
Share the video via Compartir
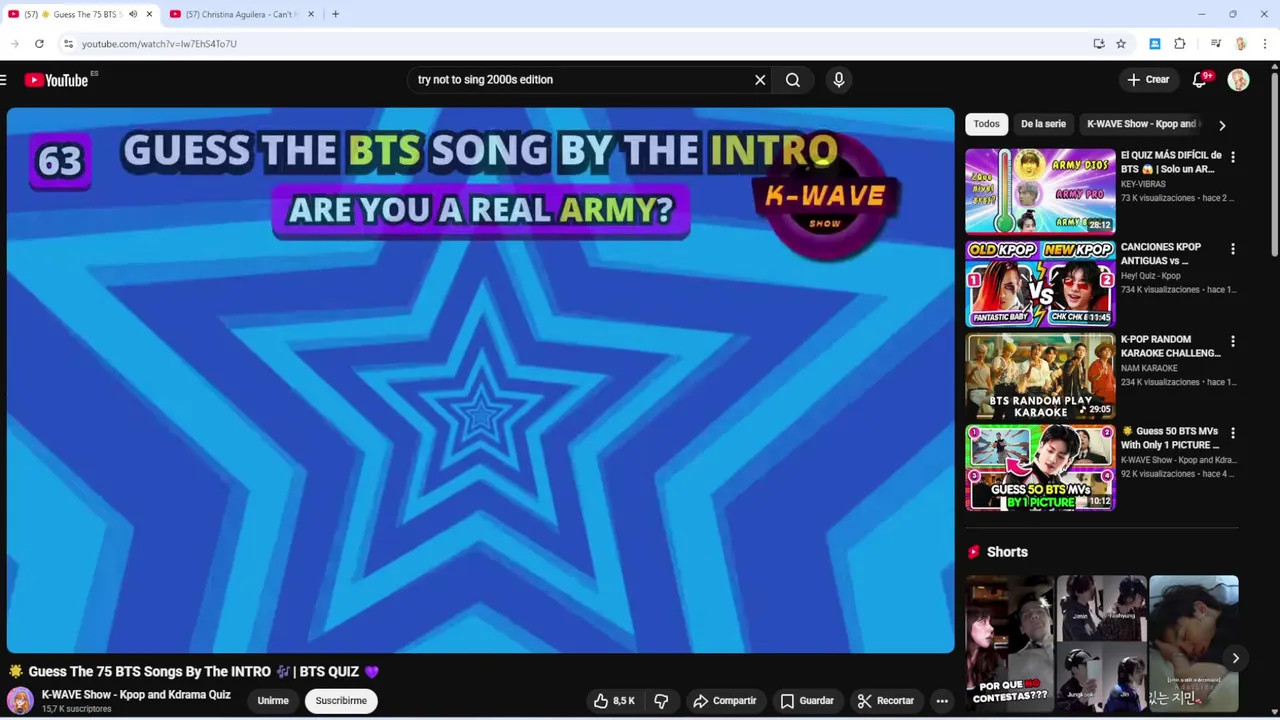click(724, 701)
